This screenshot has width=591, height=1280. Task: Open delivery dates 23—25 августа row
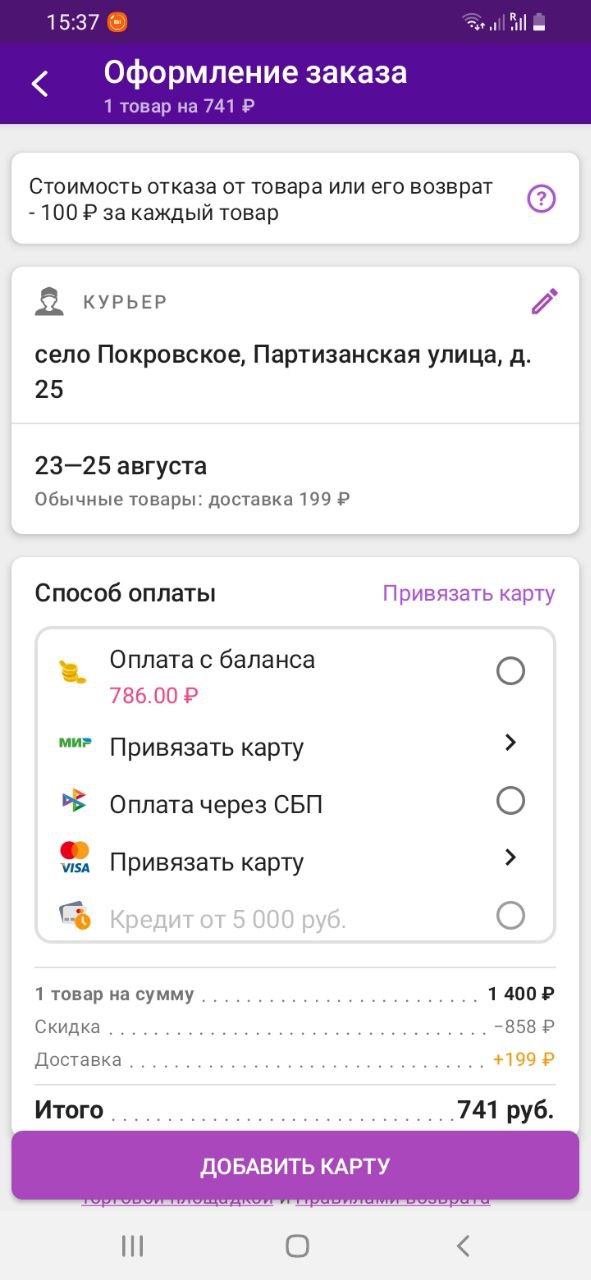295,479
